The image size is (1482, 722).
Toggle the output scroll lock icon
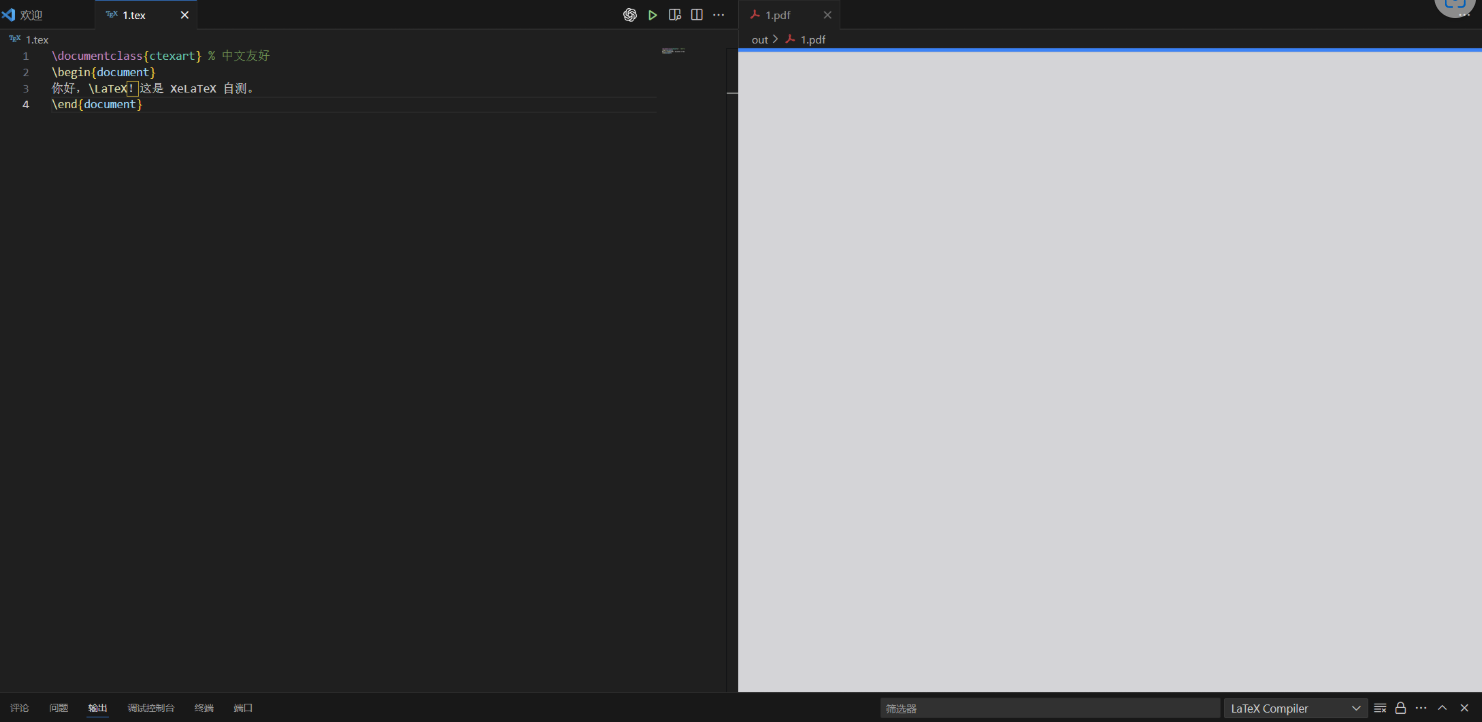click(1401, 708)
